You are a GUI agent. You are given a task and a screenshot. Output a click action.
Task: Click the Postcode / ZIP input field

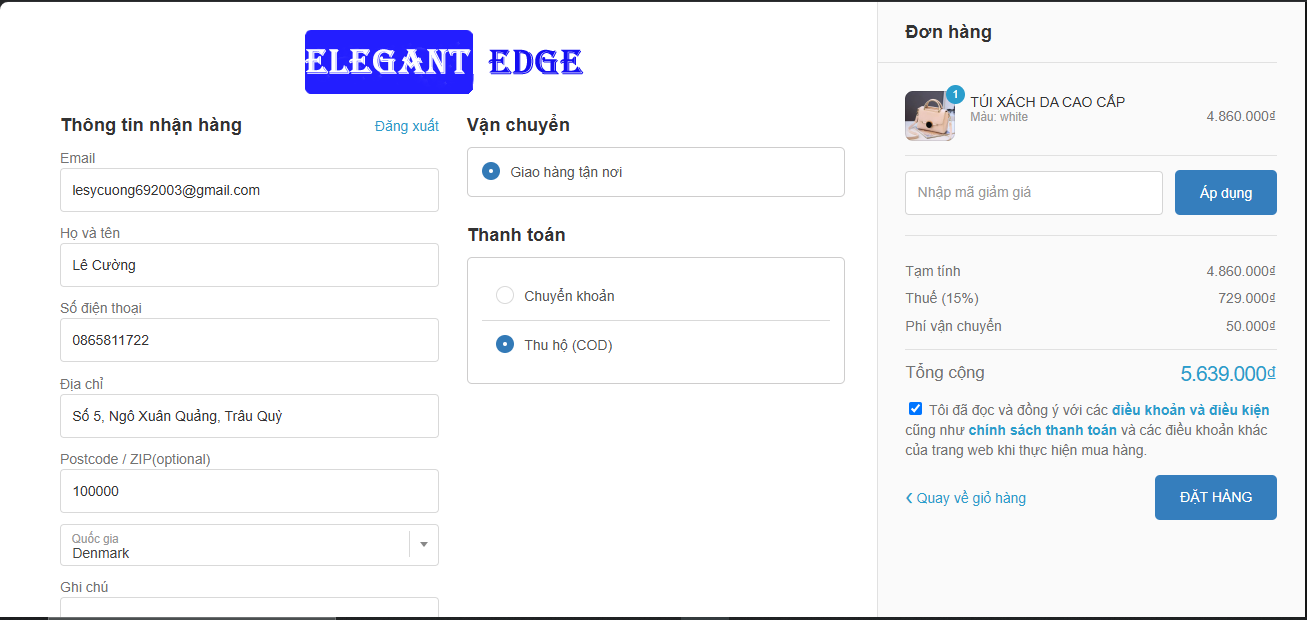[x=249, y=491]
